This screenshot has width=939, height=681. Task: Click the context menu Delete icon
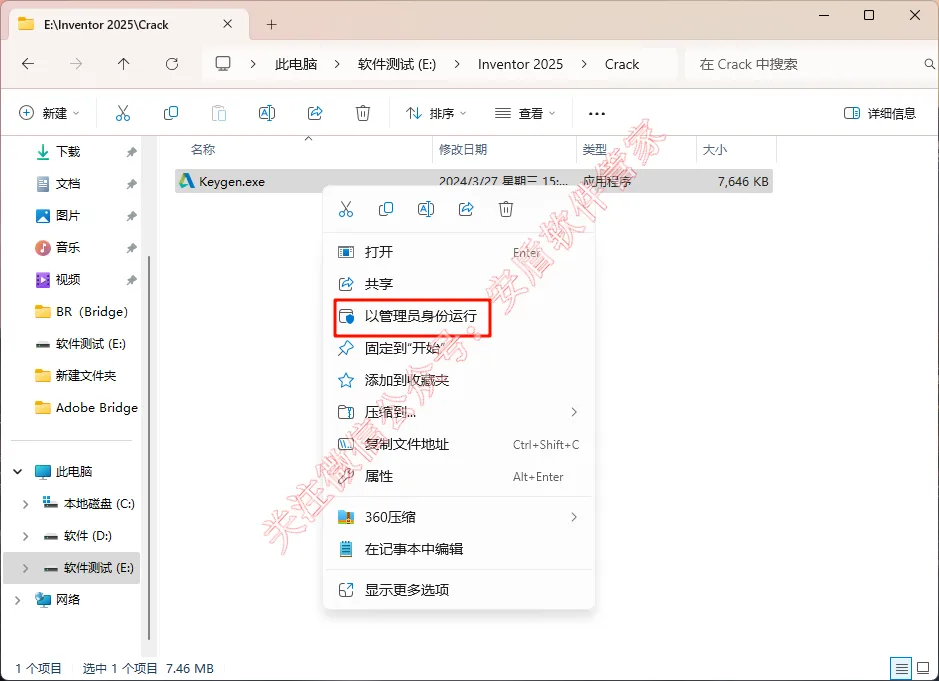pyautogui.click(x=506, y=209)
